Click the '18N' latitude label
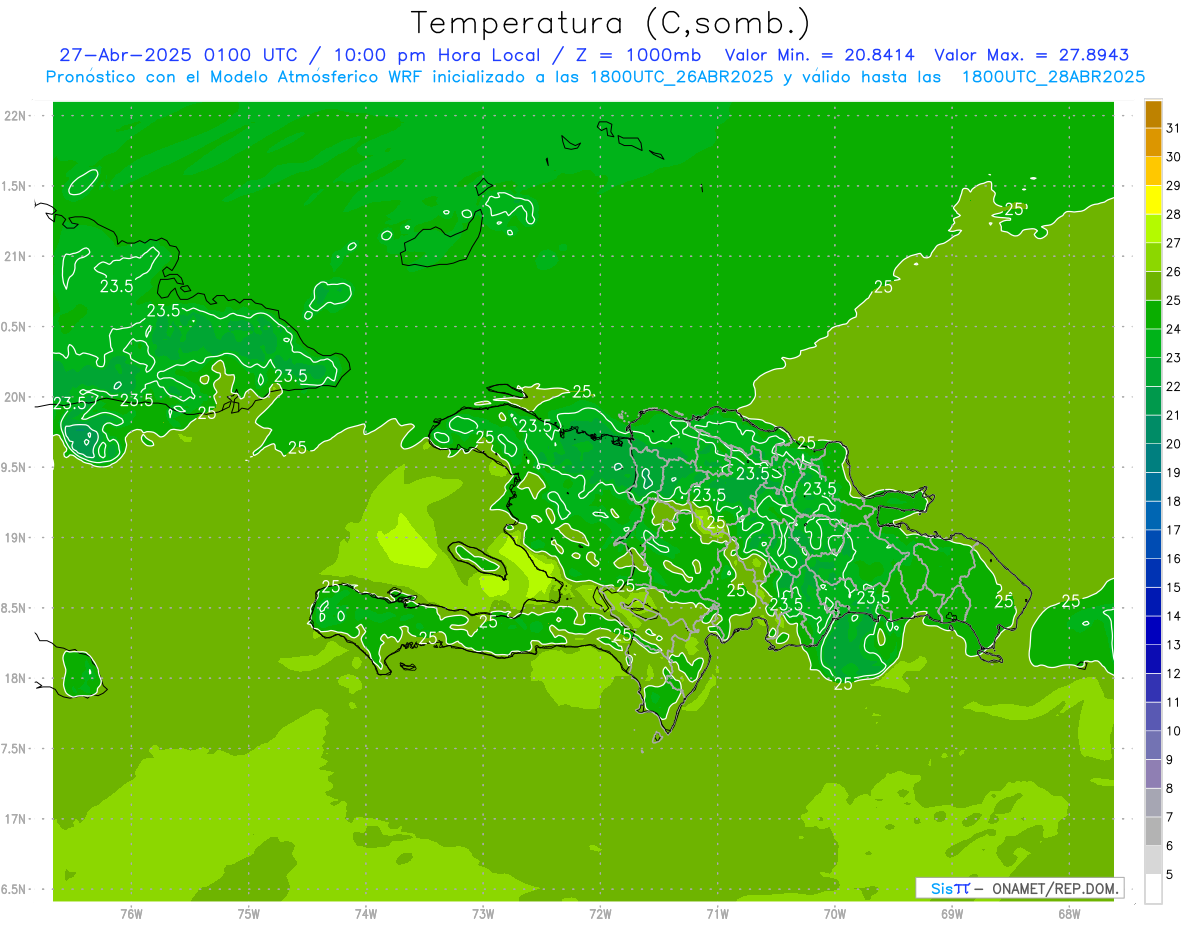This screenshot has width=1200, height=927. (x=16, y=678)
